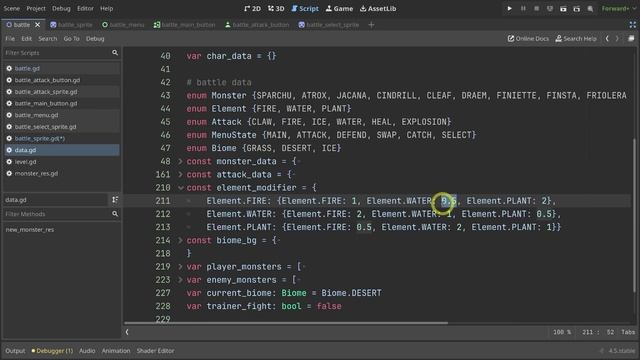Open the remote deploy icon
Image resolution: width=640 pixels, height=360 pixels.
(550, 8)
